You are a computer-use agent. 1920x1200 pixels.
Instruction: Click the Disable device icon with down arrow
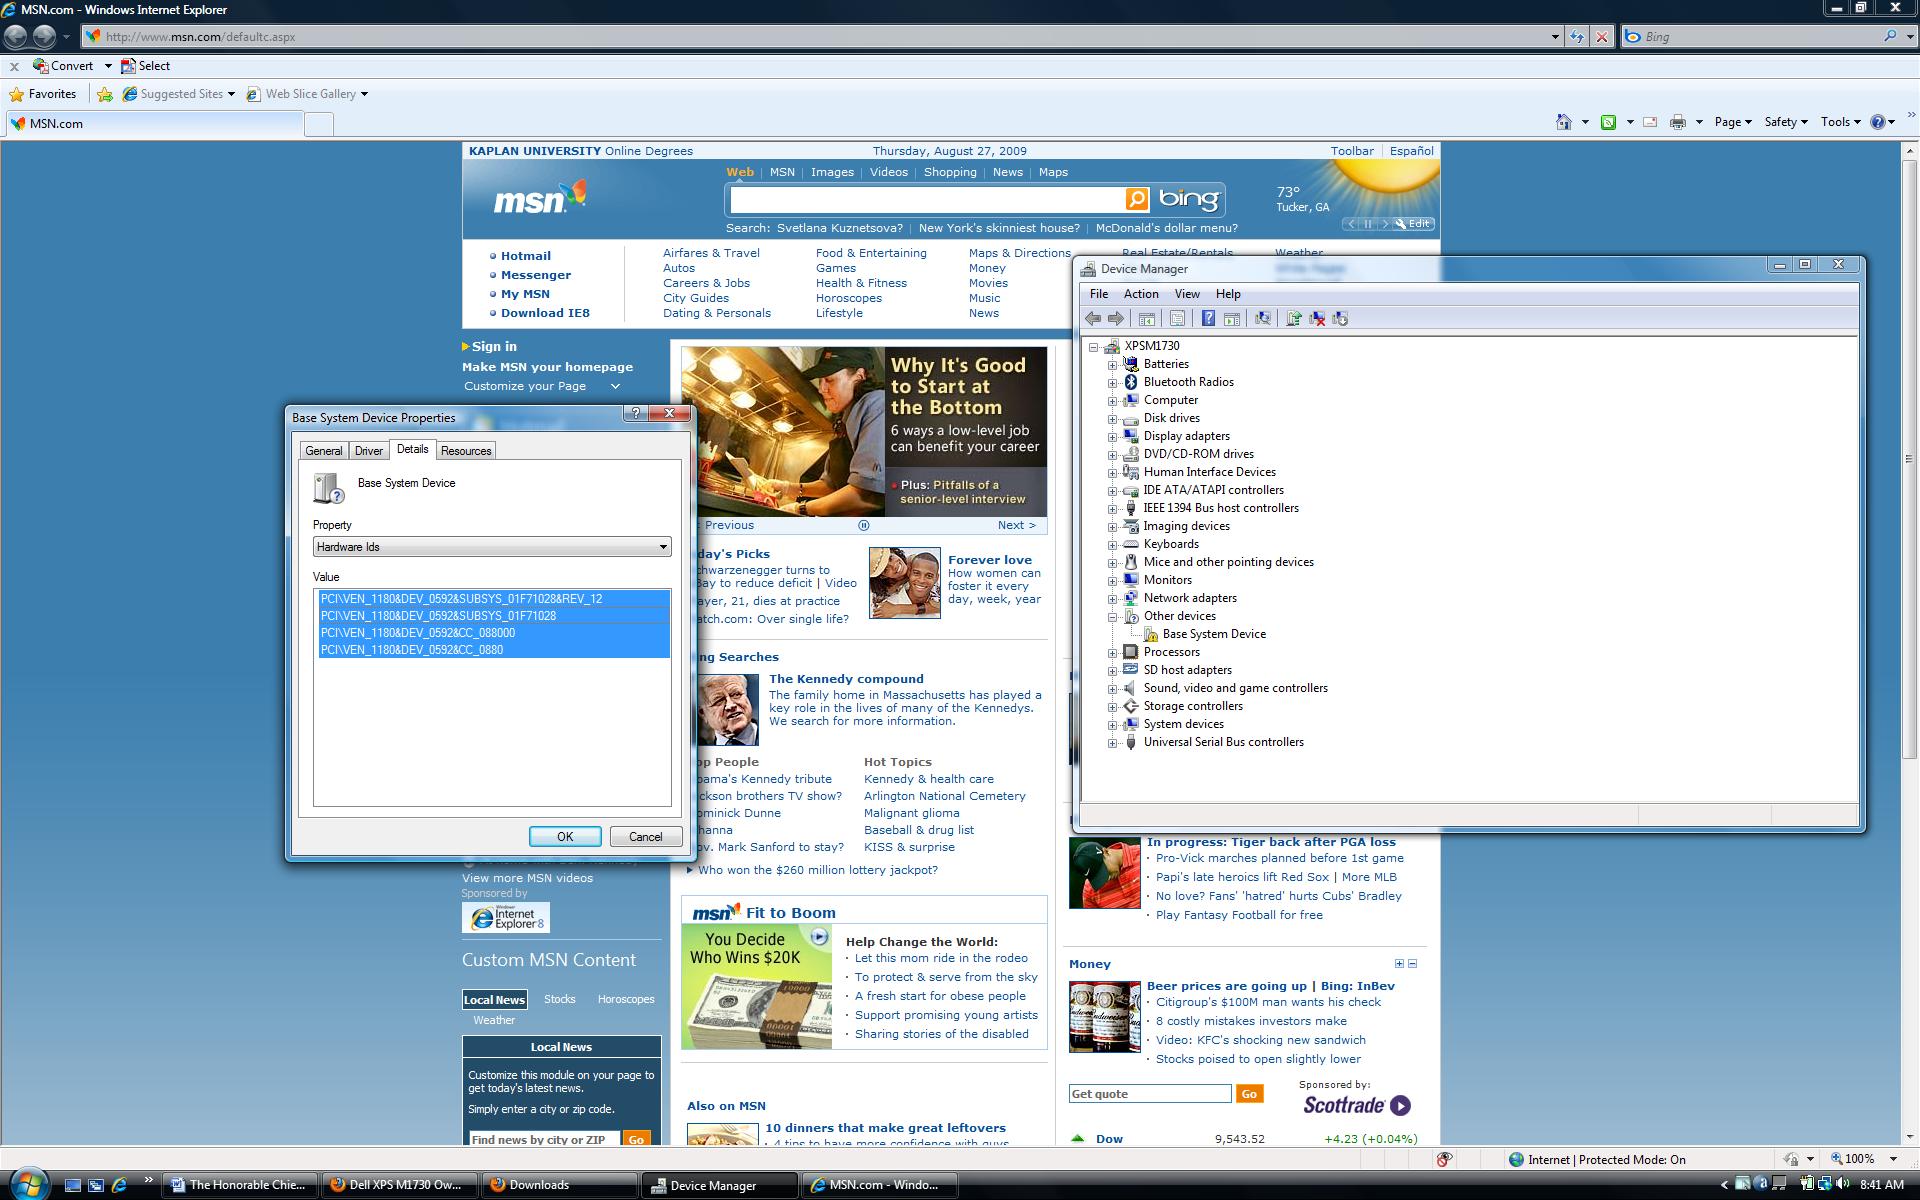coord(1340,319)
